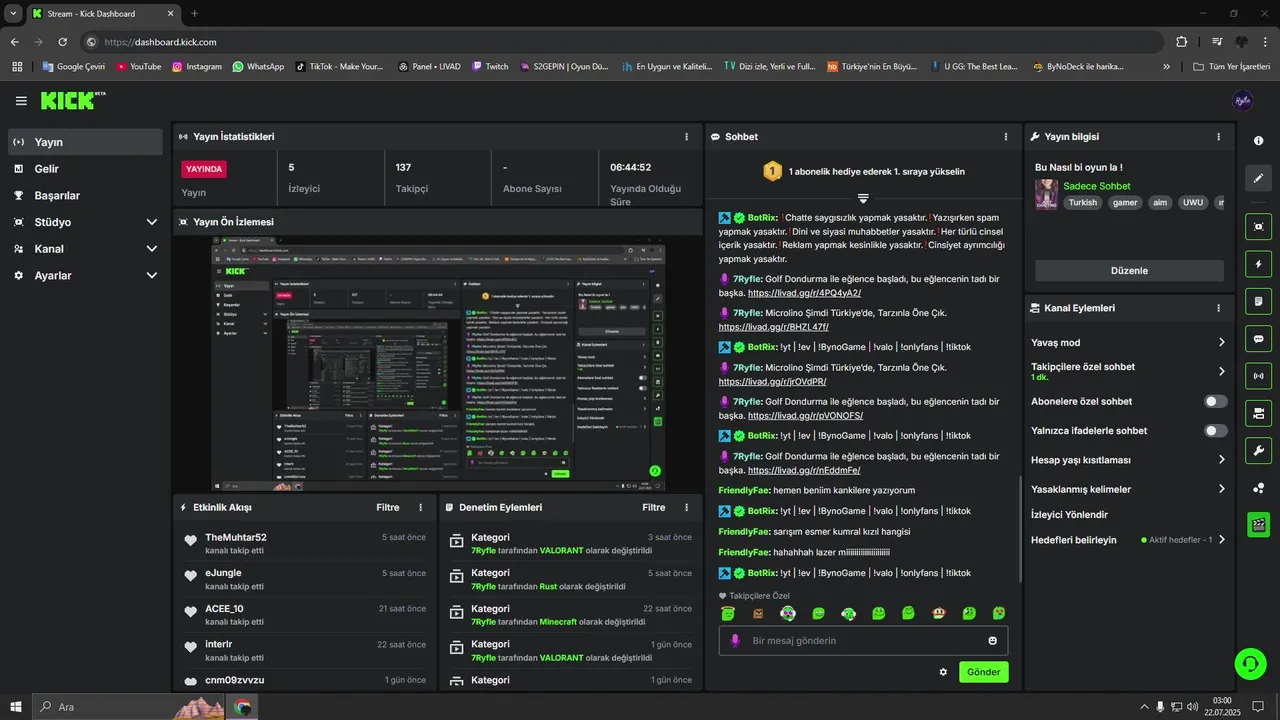Toggle Abonelere özel sohbet switch
This screenshot has width=1280, height=720.
(1216, 401)
